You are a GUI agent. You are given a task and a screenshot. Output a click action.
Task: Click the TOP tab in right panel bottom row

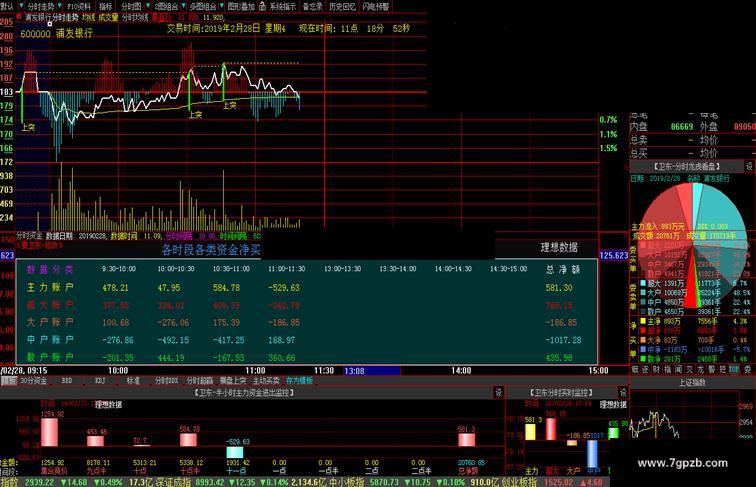(x=734, y=369)
